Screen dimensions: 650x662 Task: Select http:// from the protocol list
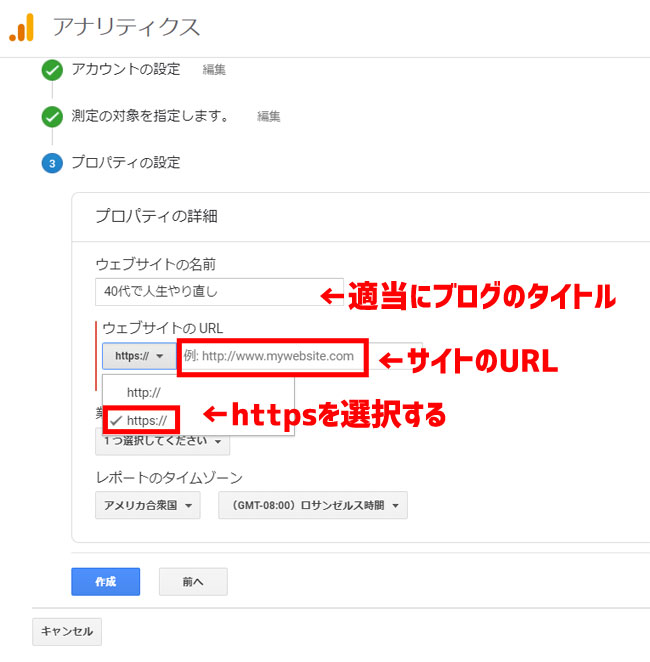[144, 393]
